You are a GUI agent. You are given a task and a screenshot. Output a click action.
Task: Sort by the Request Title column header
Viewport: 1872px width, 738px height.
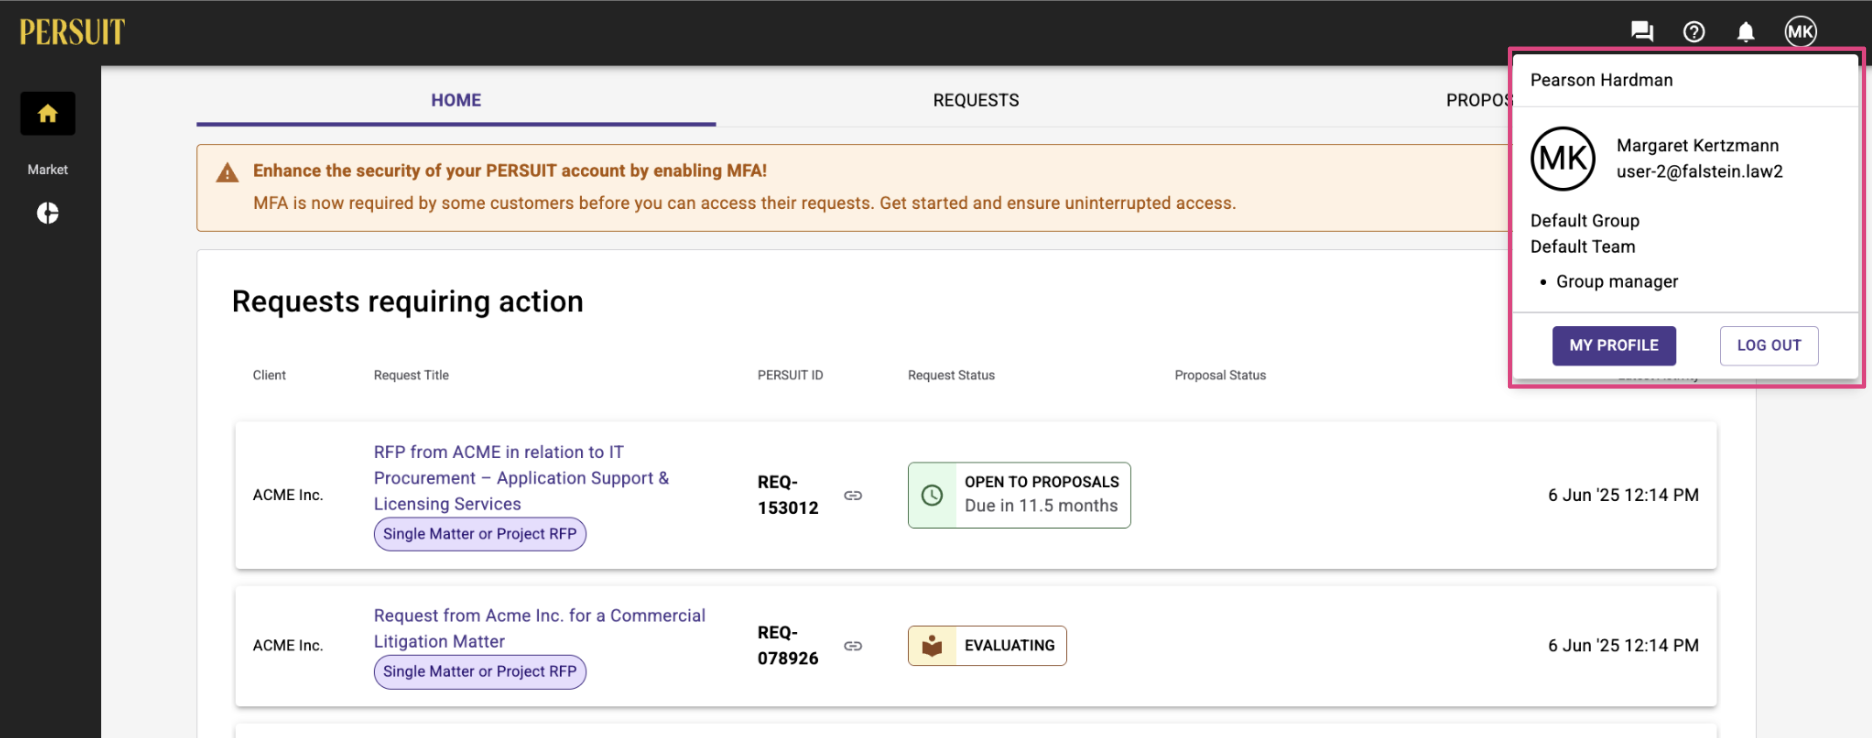411,375
